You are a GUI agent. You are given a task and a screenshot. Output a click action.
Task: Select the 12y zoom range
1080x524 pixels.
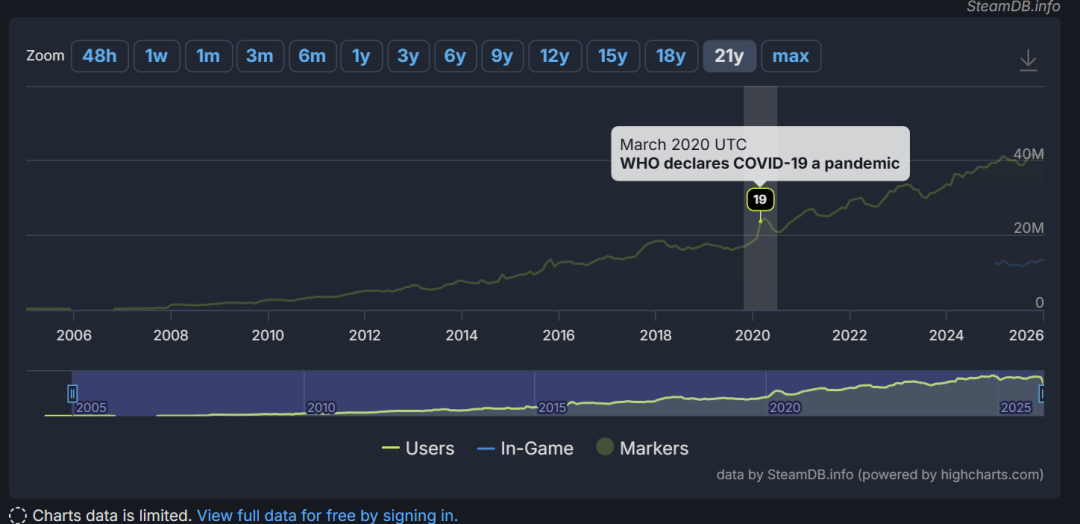pyautogui.click(x=554, y=56)
